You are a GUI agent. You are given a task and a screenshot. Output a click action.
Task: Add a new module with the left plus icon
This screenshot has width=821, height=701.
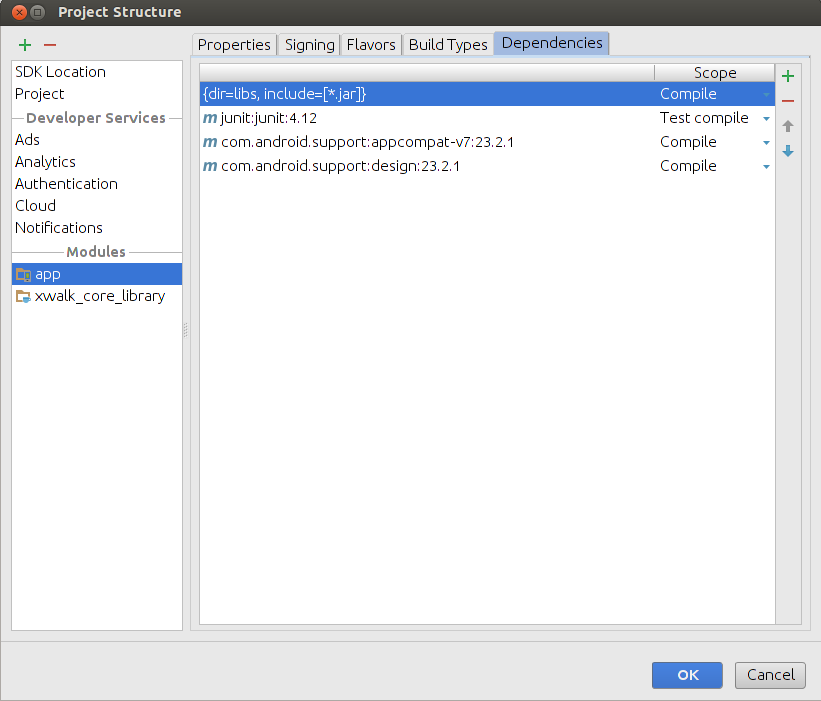pos(25,45)
